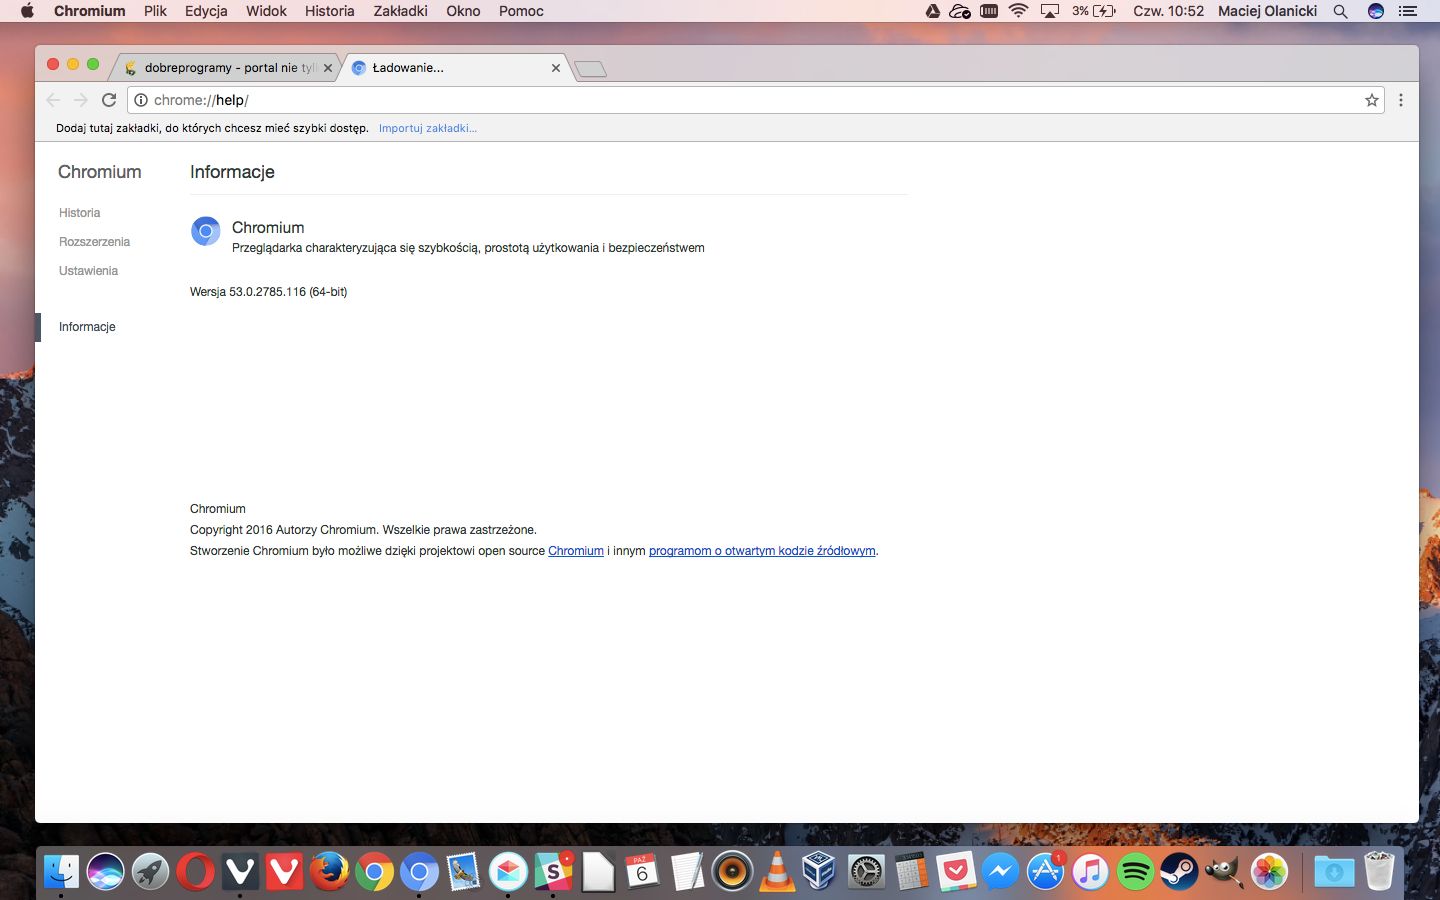Click the Copyright 2016 Autorzy Chromium text
This screenshot has width=1440, height=900.
(363, 530)
